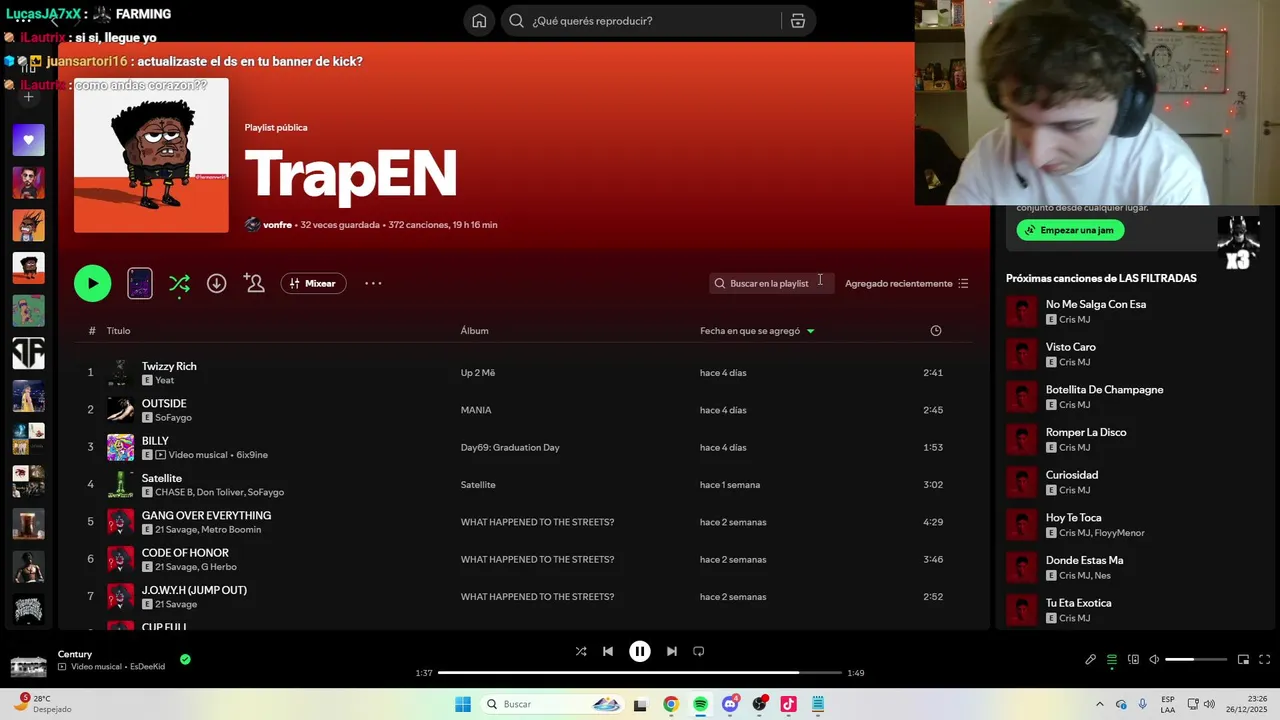The width and height of the screenshot is (1280, 720).
Task: Sort by 'Fecha en que se agregó' column
Action: click(x=757, y=331)
